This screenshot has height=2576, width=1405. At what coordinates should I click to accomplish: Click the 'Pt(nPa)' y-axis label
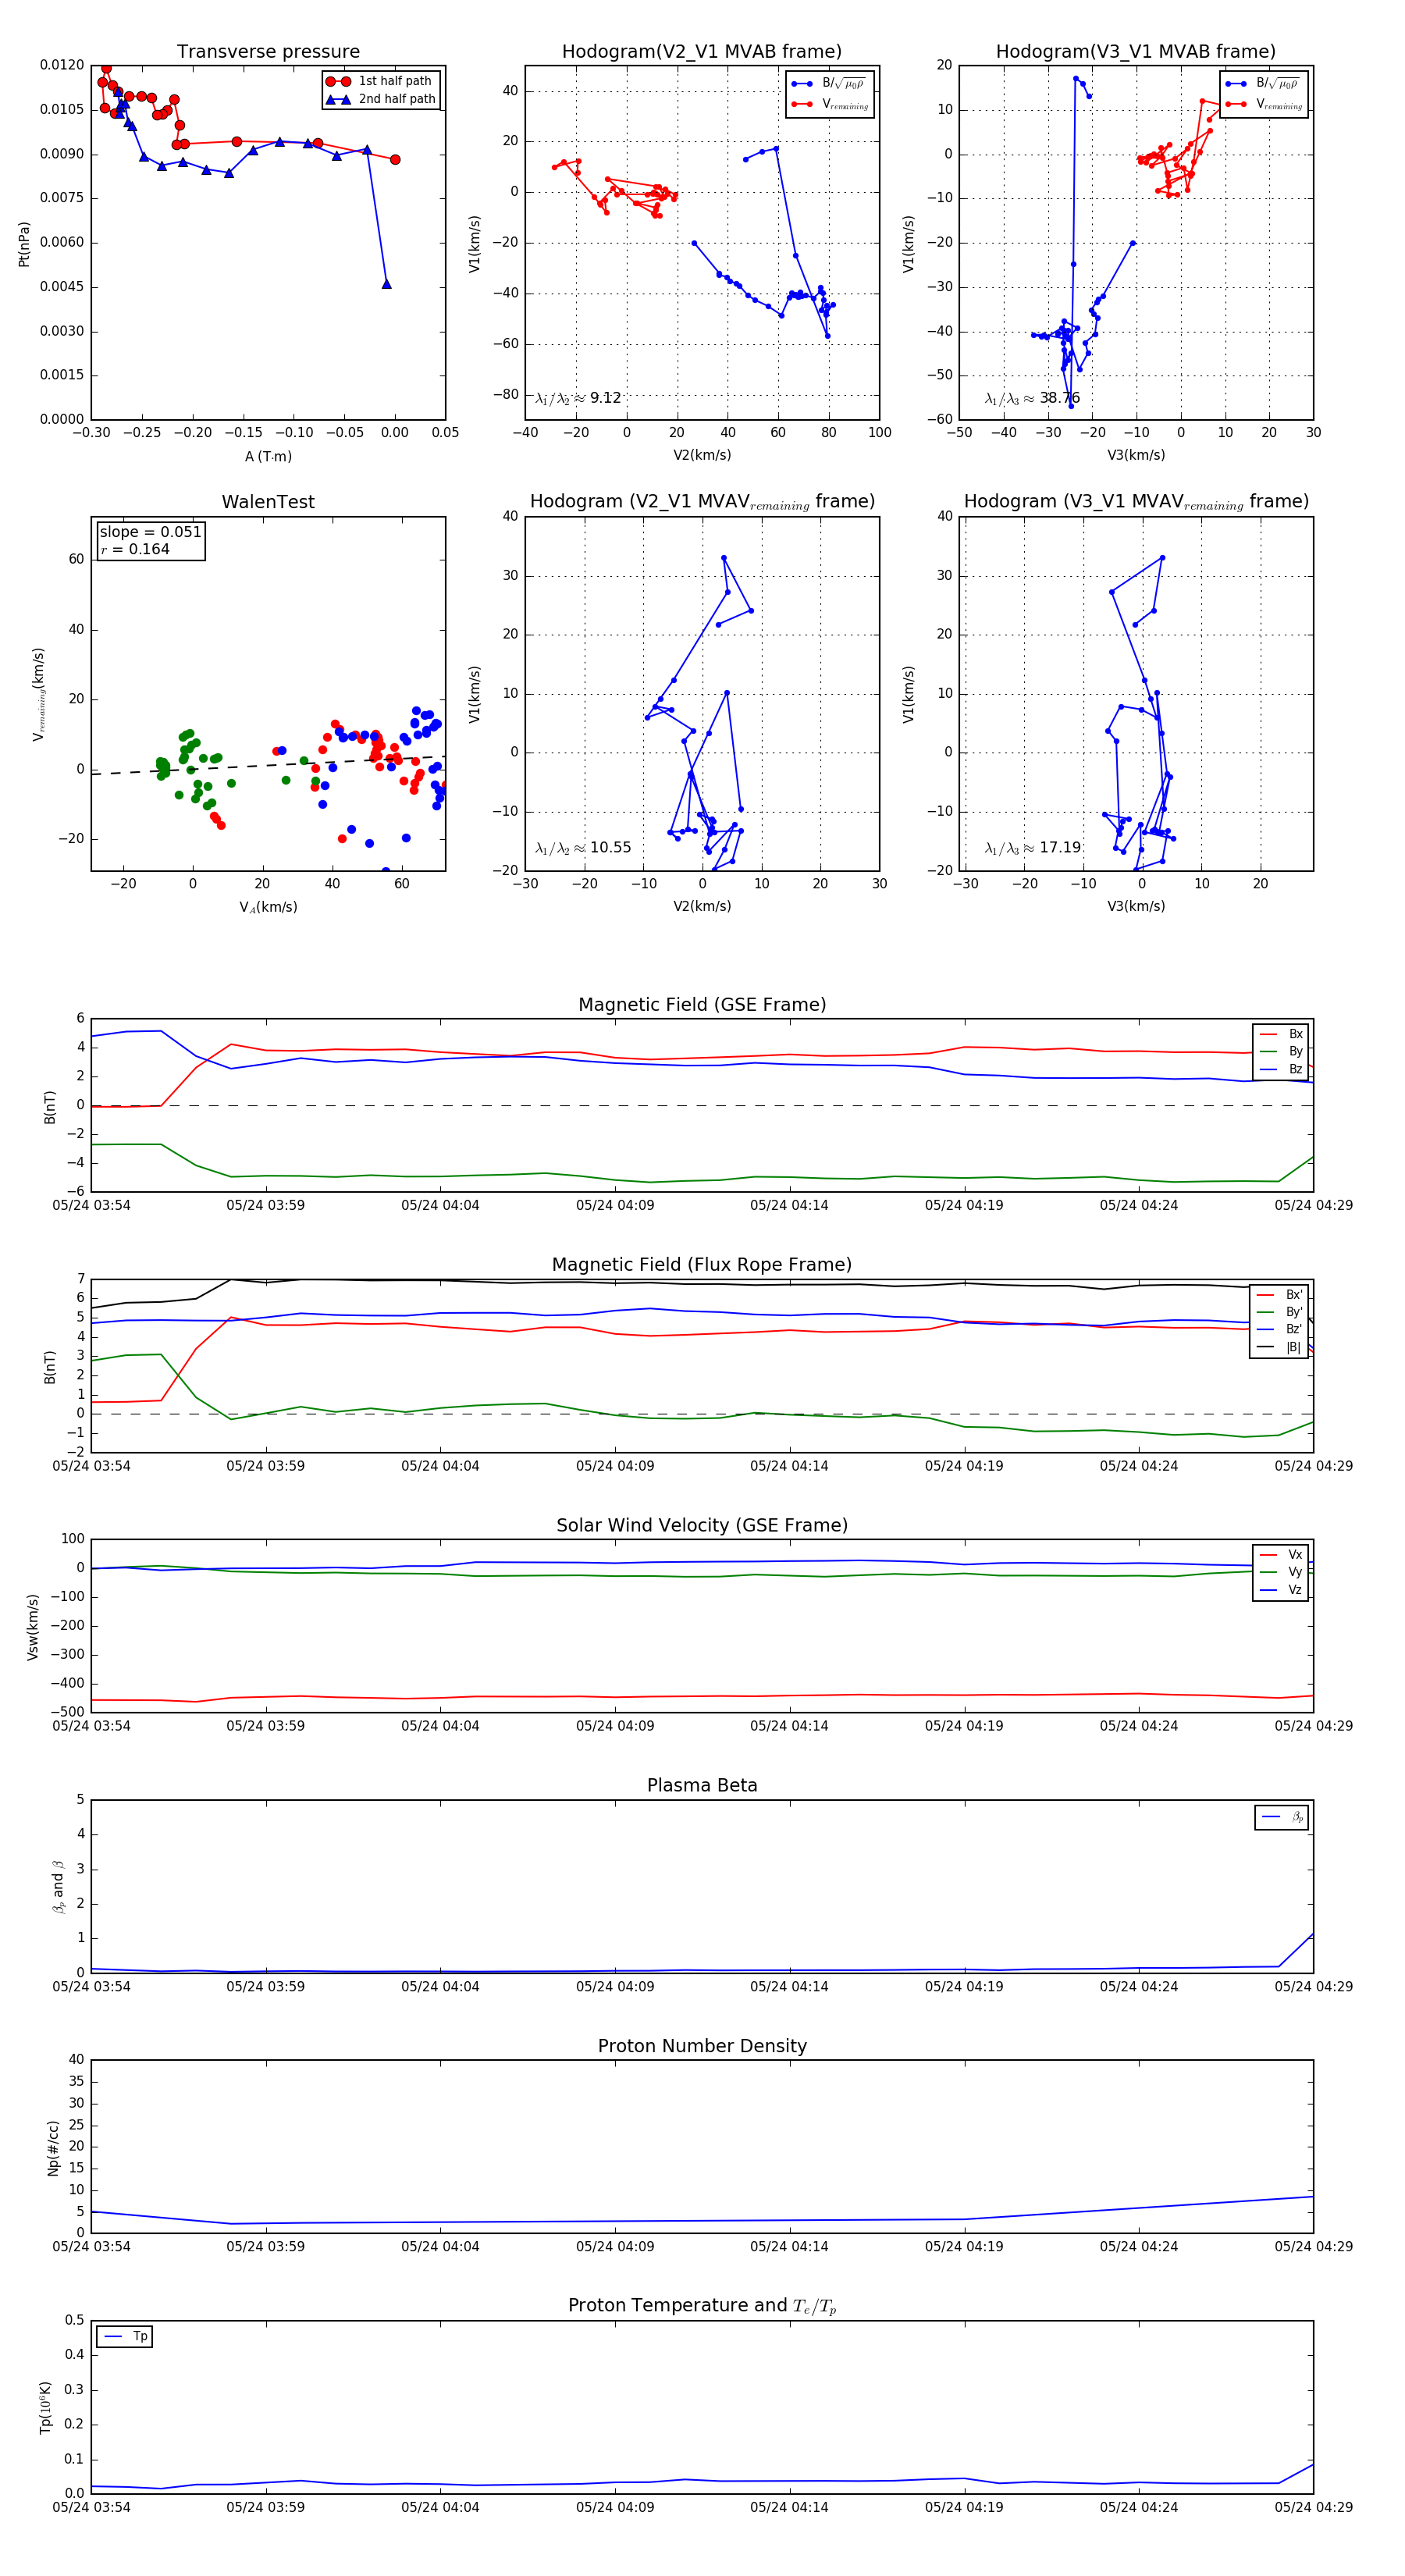24,243
